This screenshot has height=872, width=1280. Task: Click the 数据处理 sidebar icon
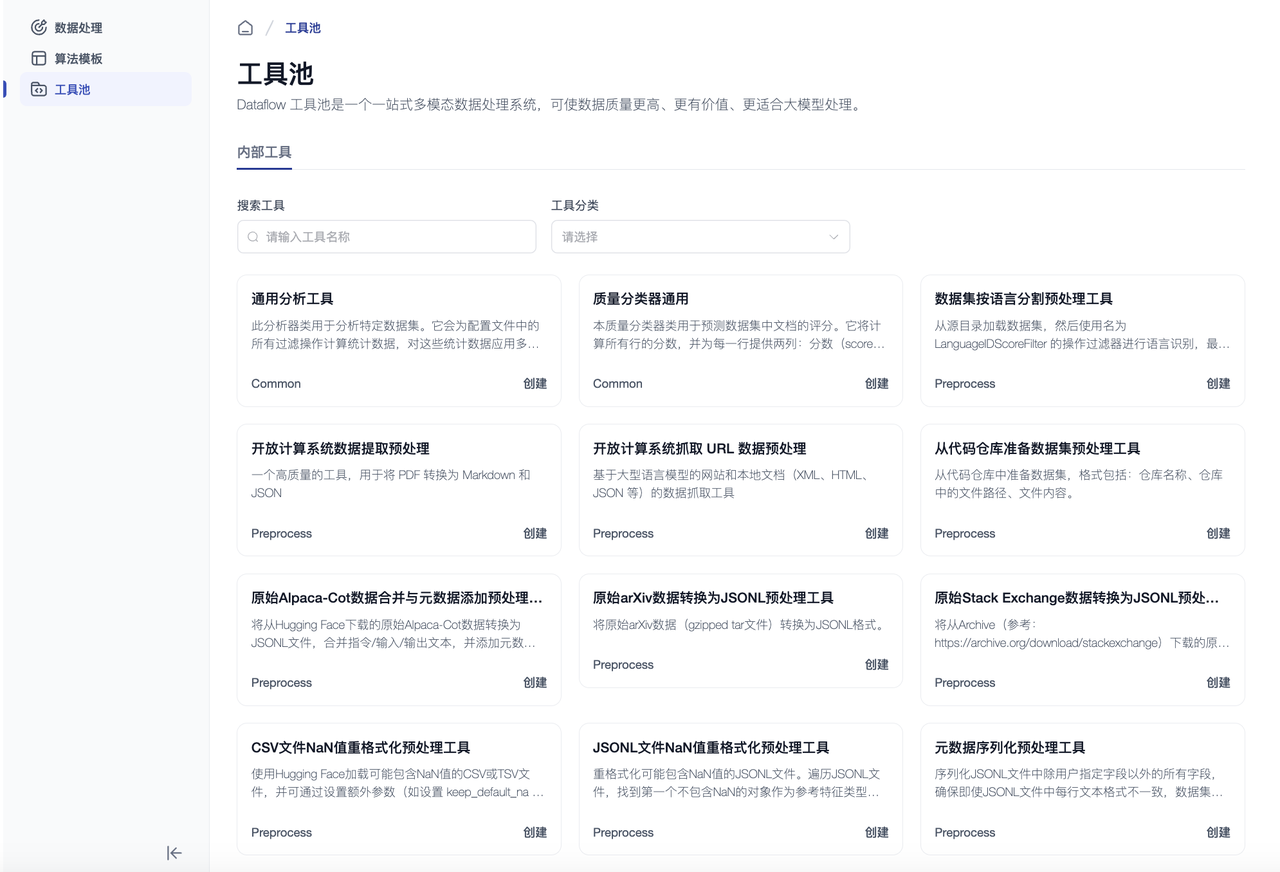point(39,27)
